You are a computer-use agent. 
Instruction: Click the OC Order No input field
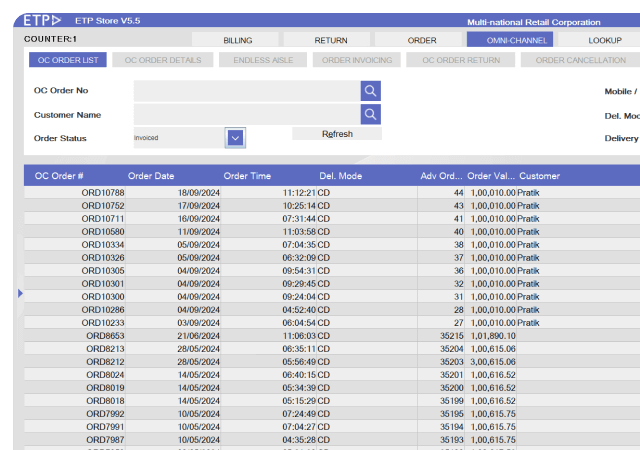(x=247, y=91)
